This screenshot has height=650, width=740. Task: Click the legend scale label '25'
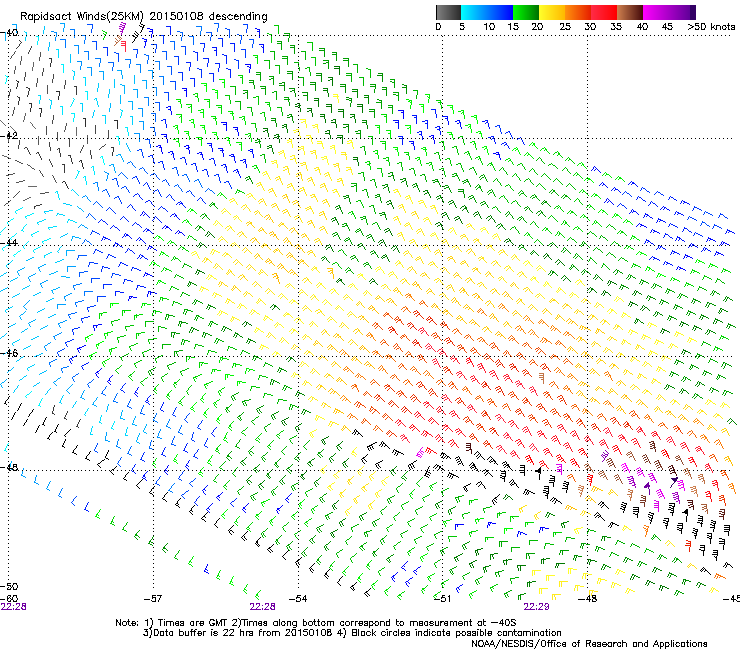565,26
